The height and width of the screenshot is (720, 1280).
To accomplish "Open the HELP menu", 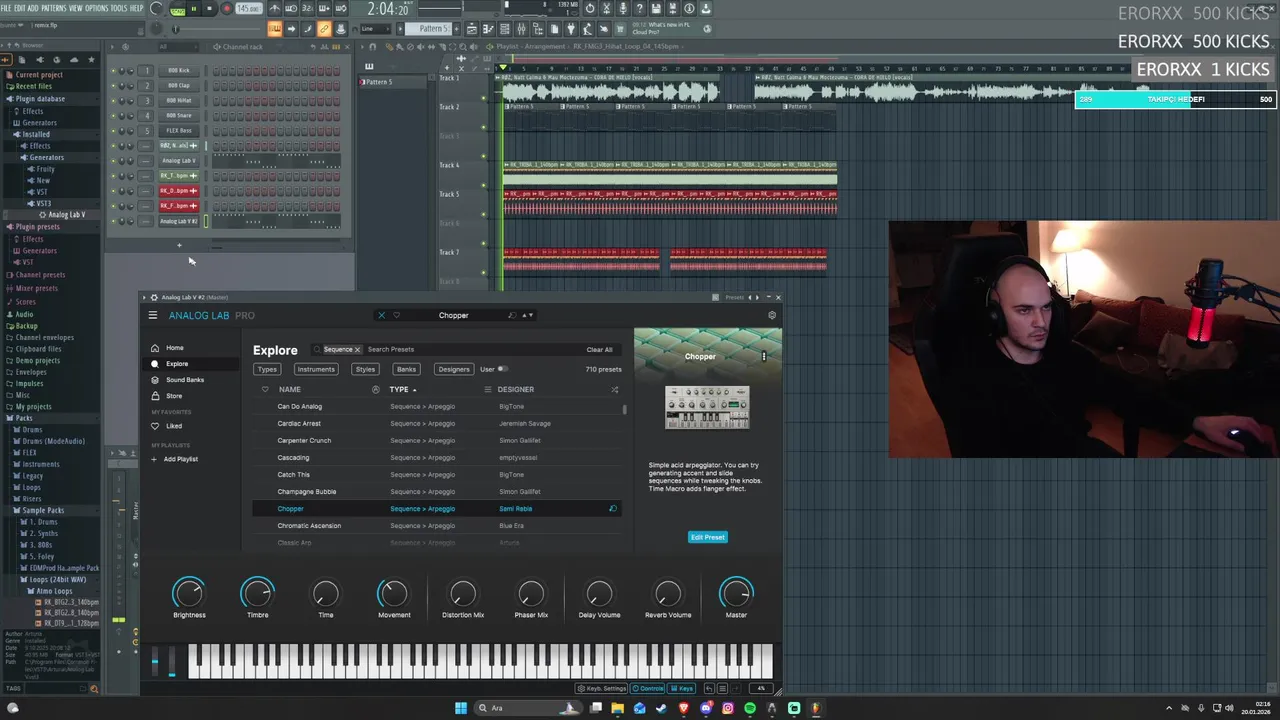I will 136,8.
